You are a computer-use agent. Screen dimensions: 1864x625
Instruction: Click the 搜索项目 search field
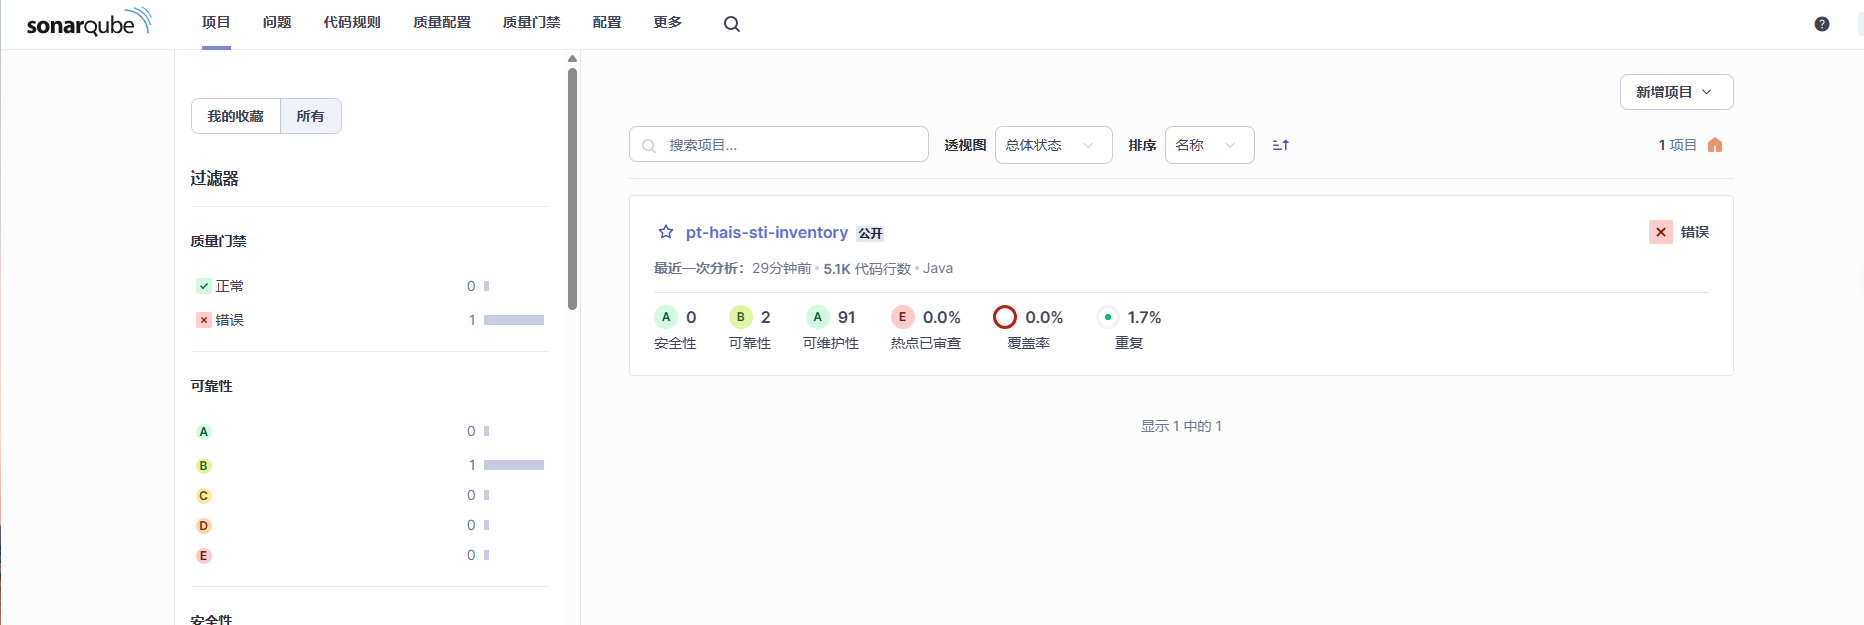tap(779, 145)
